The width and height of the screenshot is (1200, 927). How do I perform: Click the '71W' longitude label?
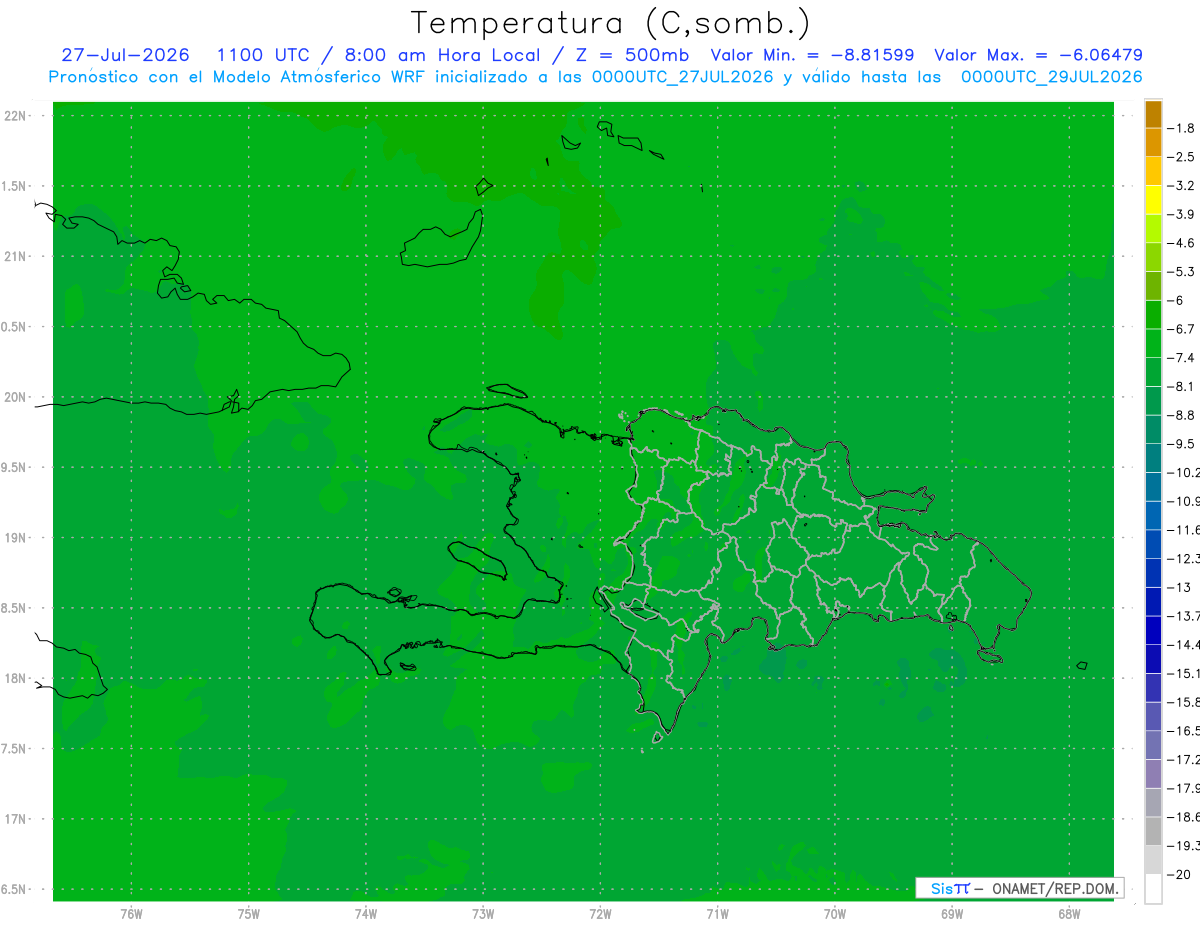tap(717, 913)
